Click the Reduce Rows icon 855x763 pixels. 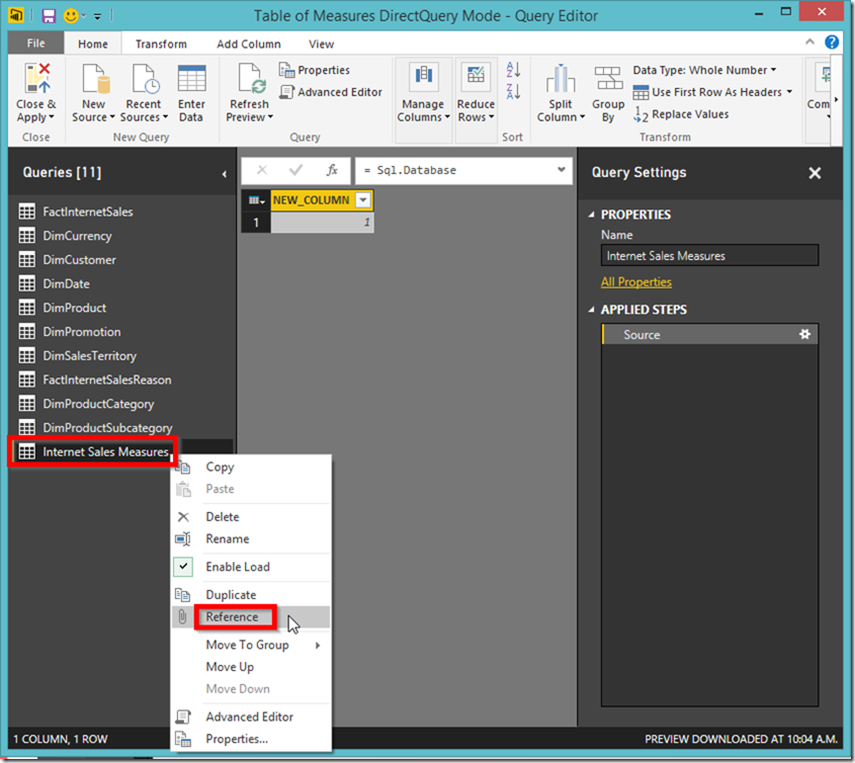475,76
